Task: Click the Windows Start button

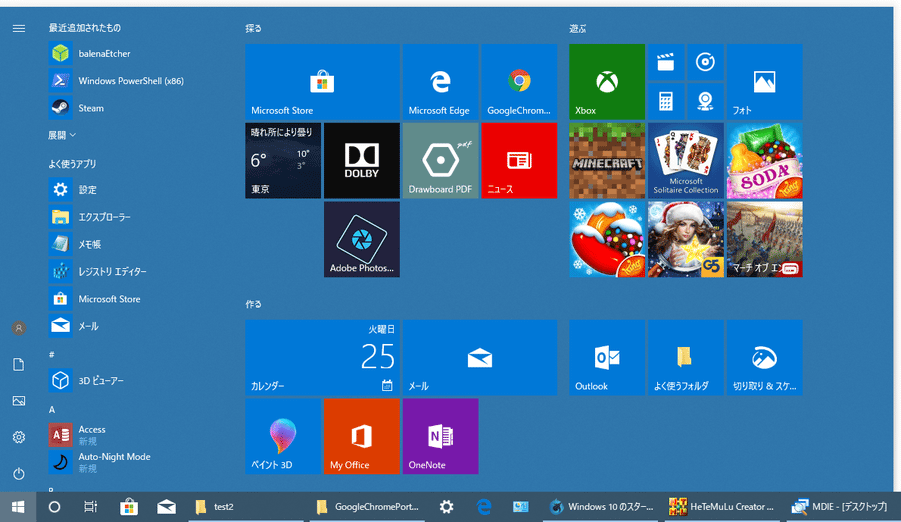Action: [18, 506]
